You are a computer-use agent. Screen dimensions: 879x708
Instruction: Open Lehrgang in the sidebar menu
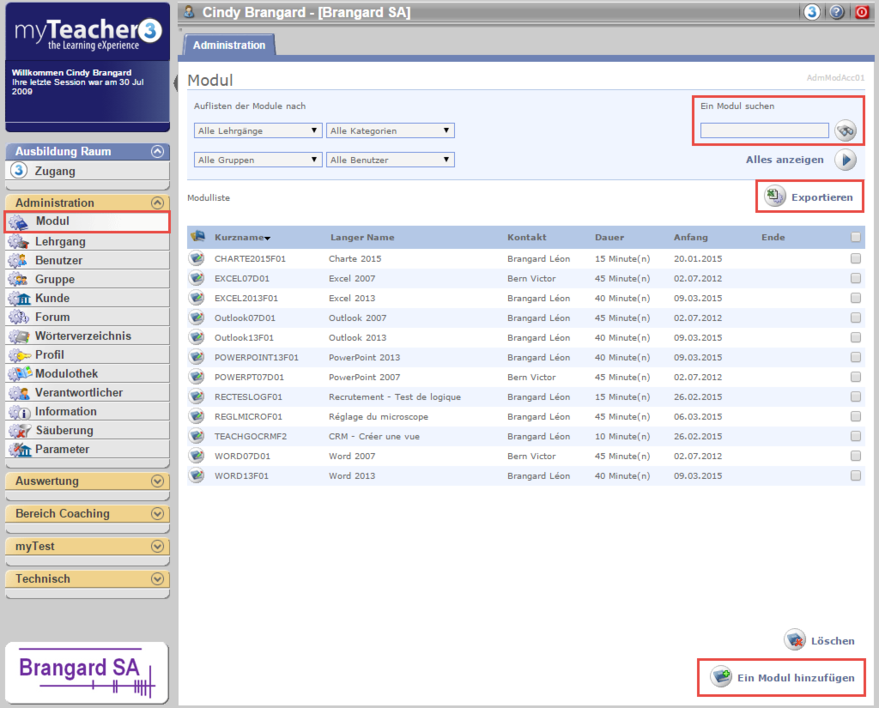[x=60, y=241]
